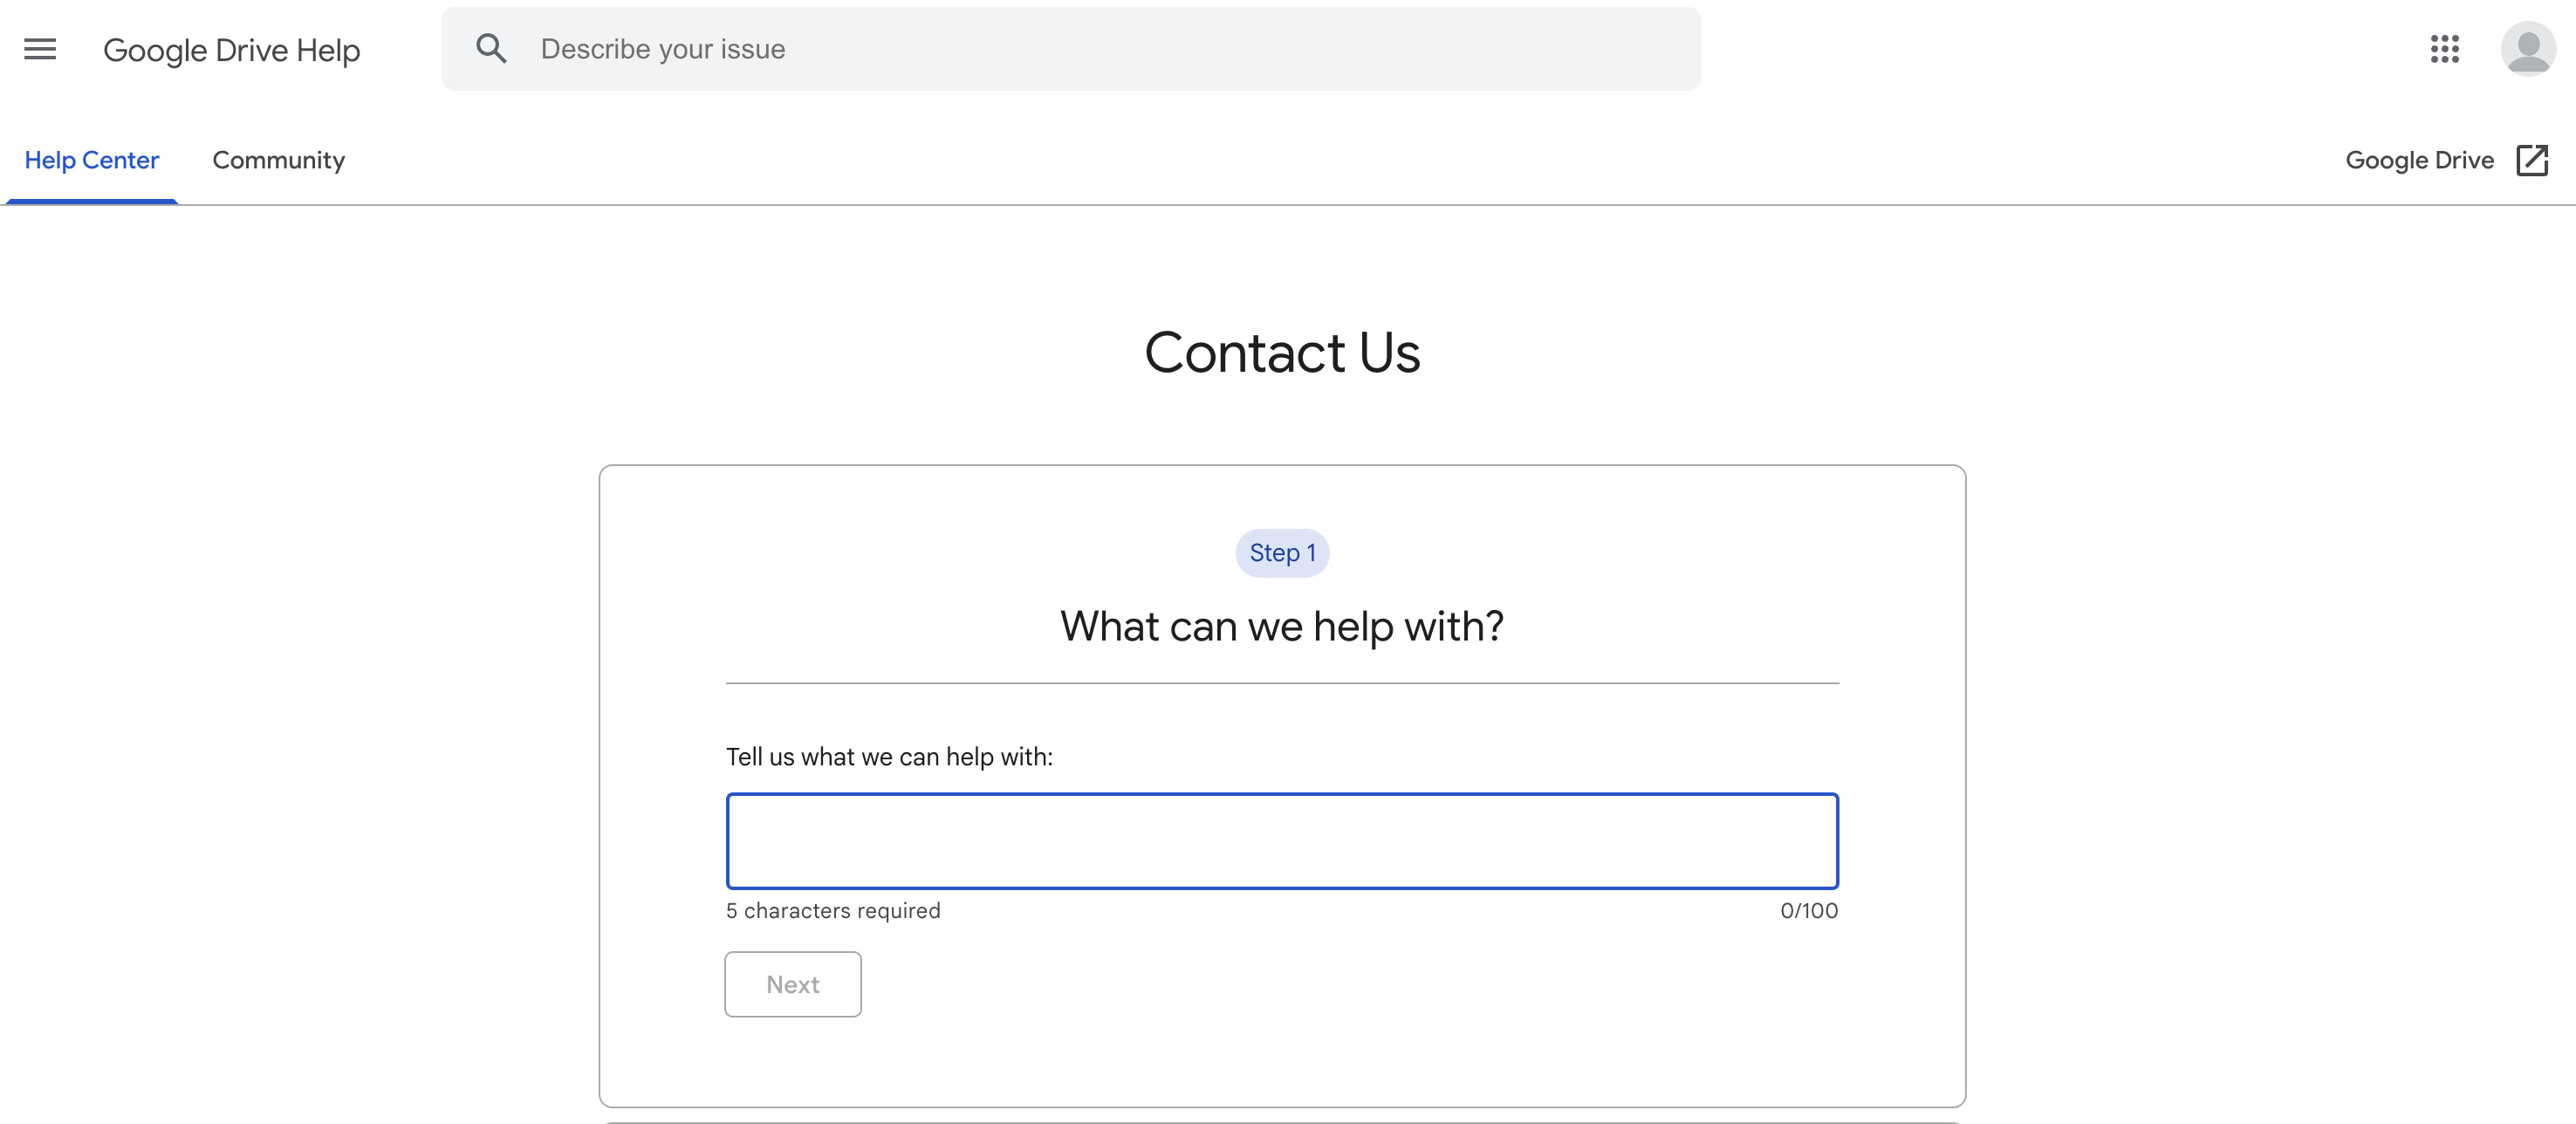Open the main hamburger menu
Screen dimensions: 2576x1124
point(40,49)
